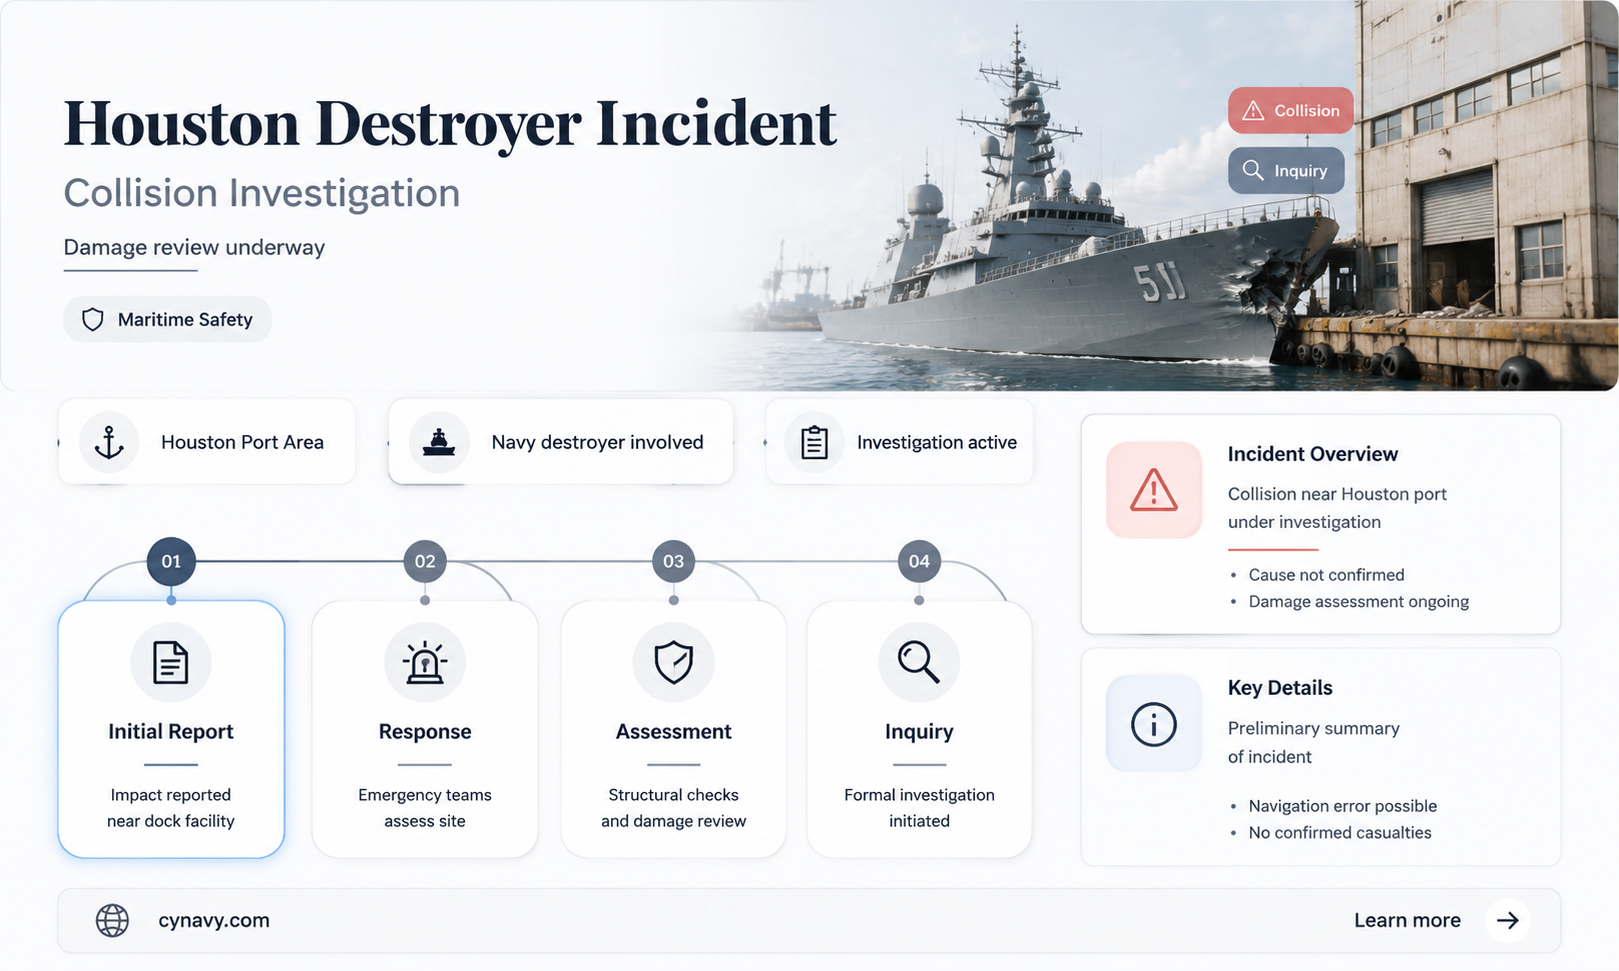Select timeline step 03 marker

(674, 561)
